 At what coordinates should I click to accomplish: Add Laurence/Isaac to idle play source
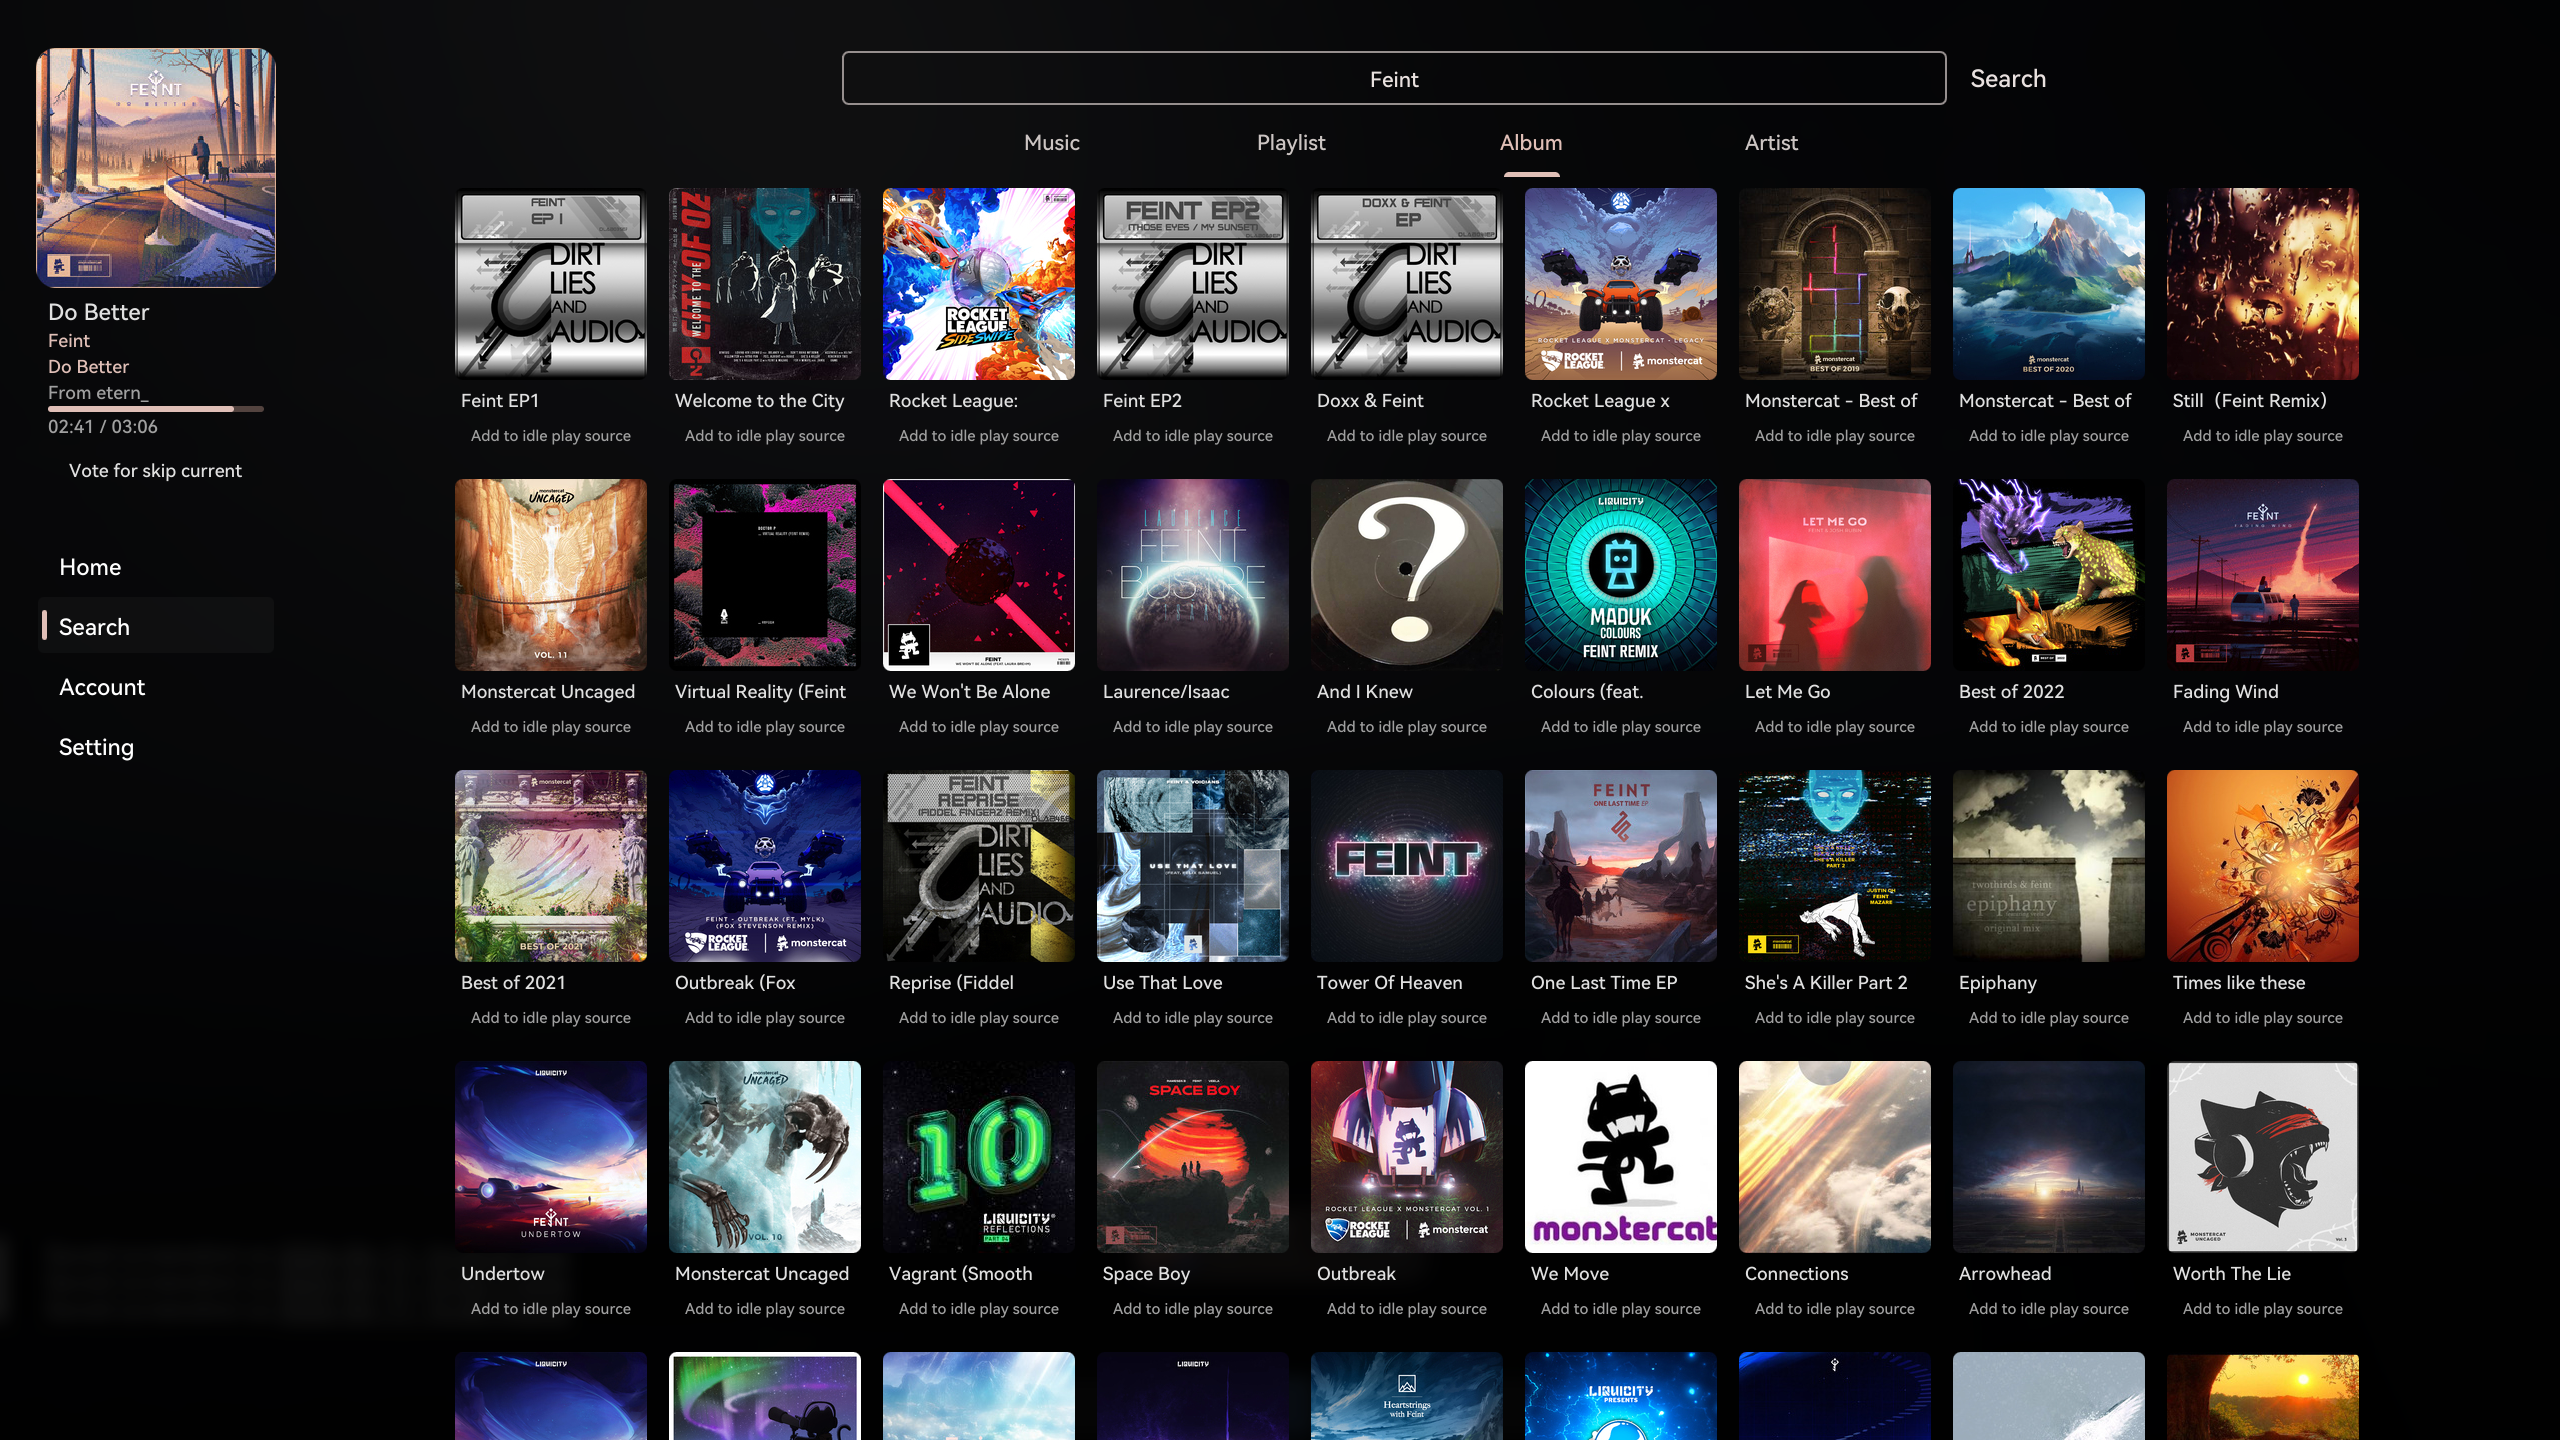(x=1193, y=727)
